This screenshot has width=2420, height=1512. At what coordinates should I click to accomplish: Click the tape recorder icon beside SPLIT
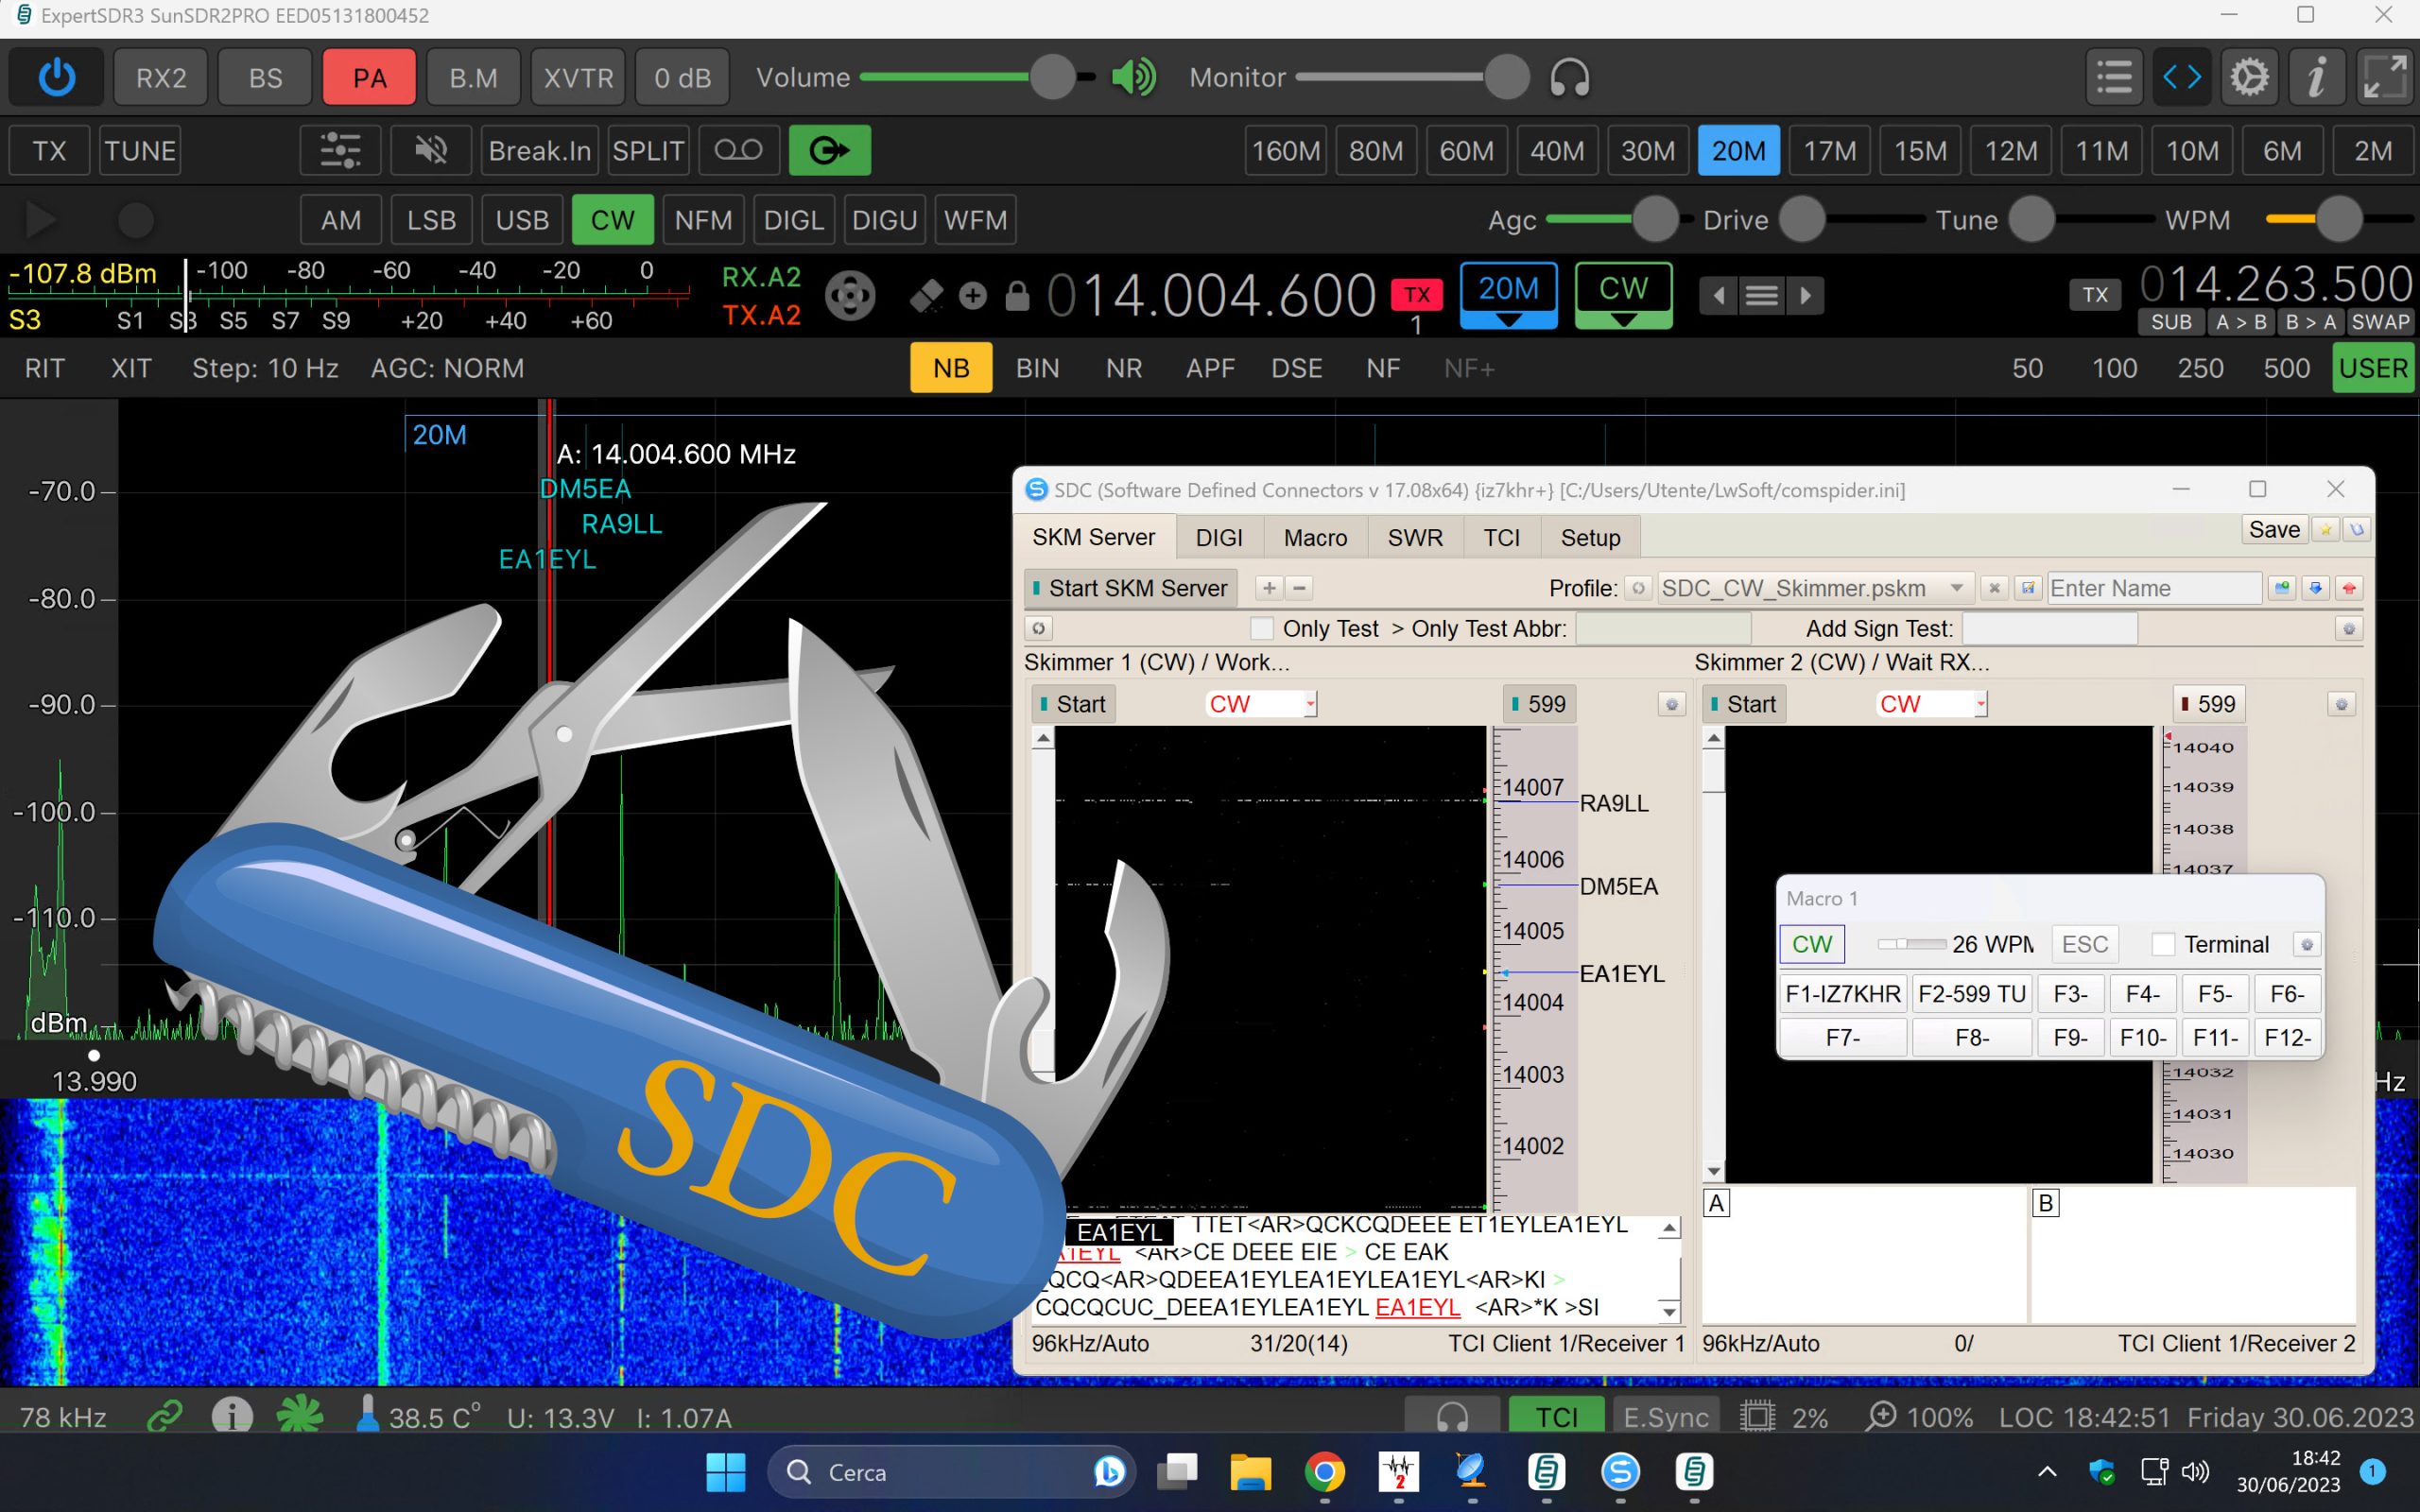coord(739,150)
